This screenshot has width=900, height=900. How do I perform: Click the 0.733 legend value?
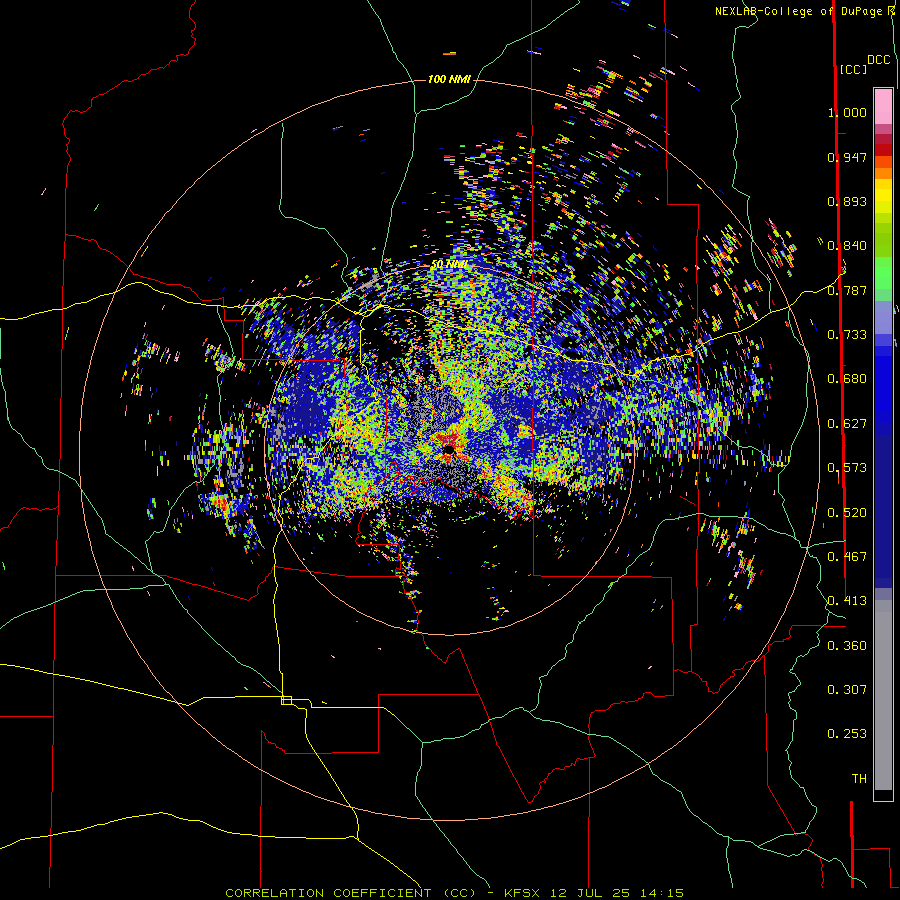pyautogui.click(x=847, y=335)
